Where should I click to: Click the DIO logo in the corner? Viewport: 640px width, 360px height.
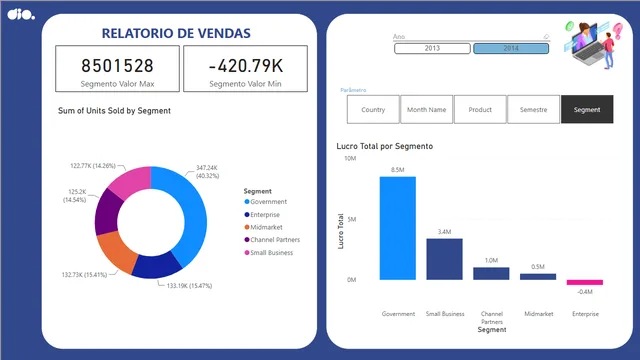click(21, 15)
